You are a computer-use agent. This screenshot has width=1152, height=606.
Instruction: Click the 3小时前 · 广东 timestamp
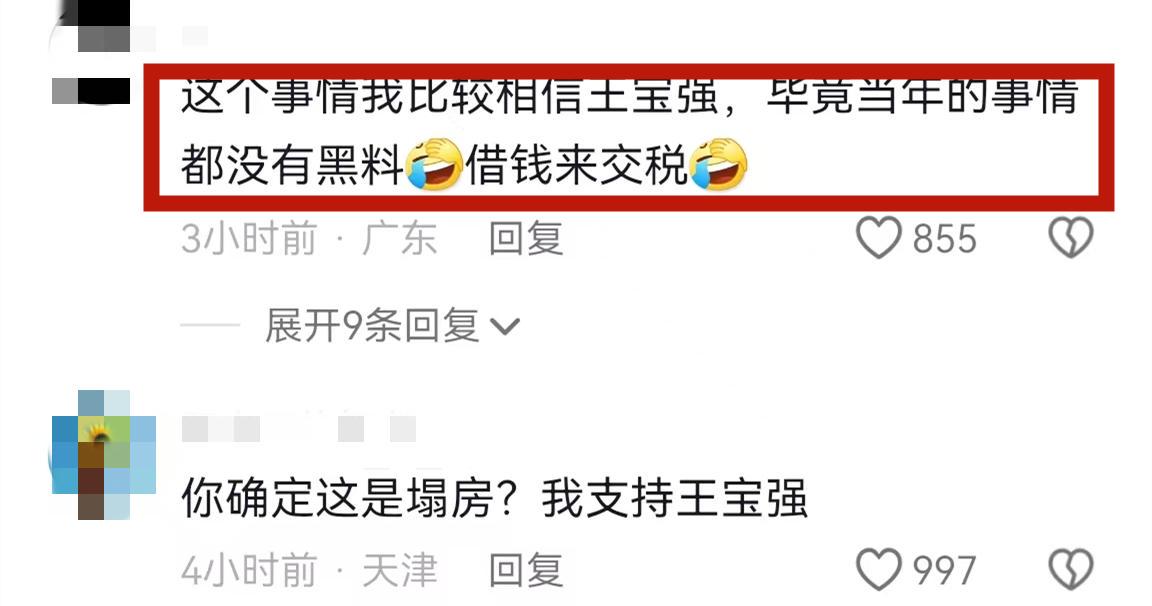309,239
